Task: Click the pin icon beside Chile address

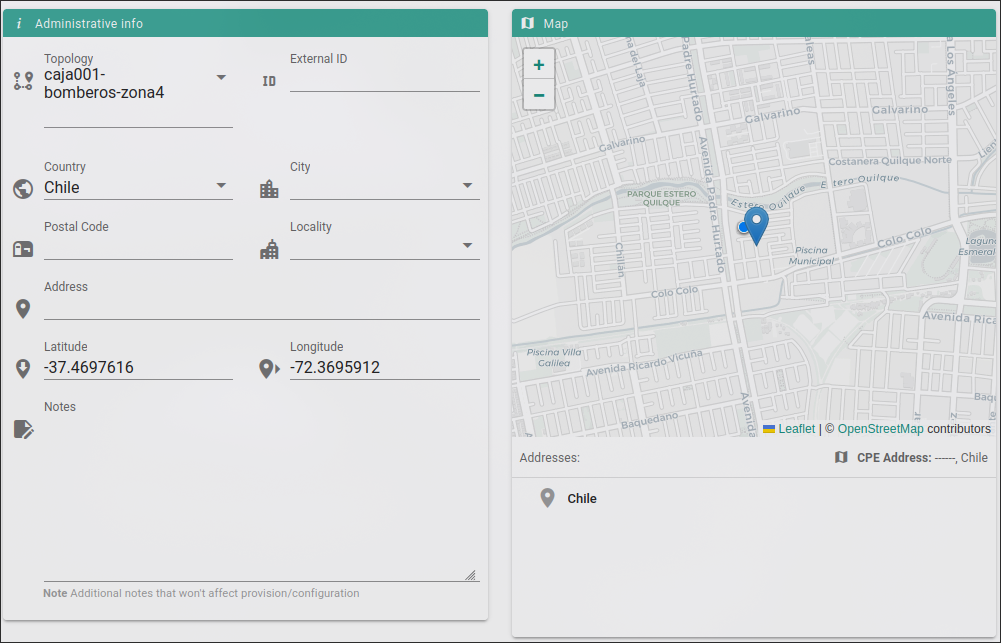Action: pyautogui.click(x=547, y=498)
